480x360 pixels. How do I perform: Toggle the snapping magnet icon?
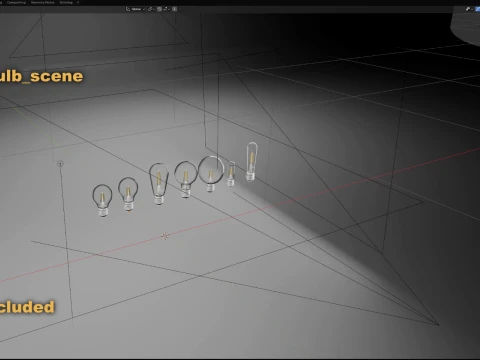tap(159, 9)
